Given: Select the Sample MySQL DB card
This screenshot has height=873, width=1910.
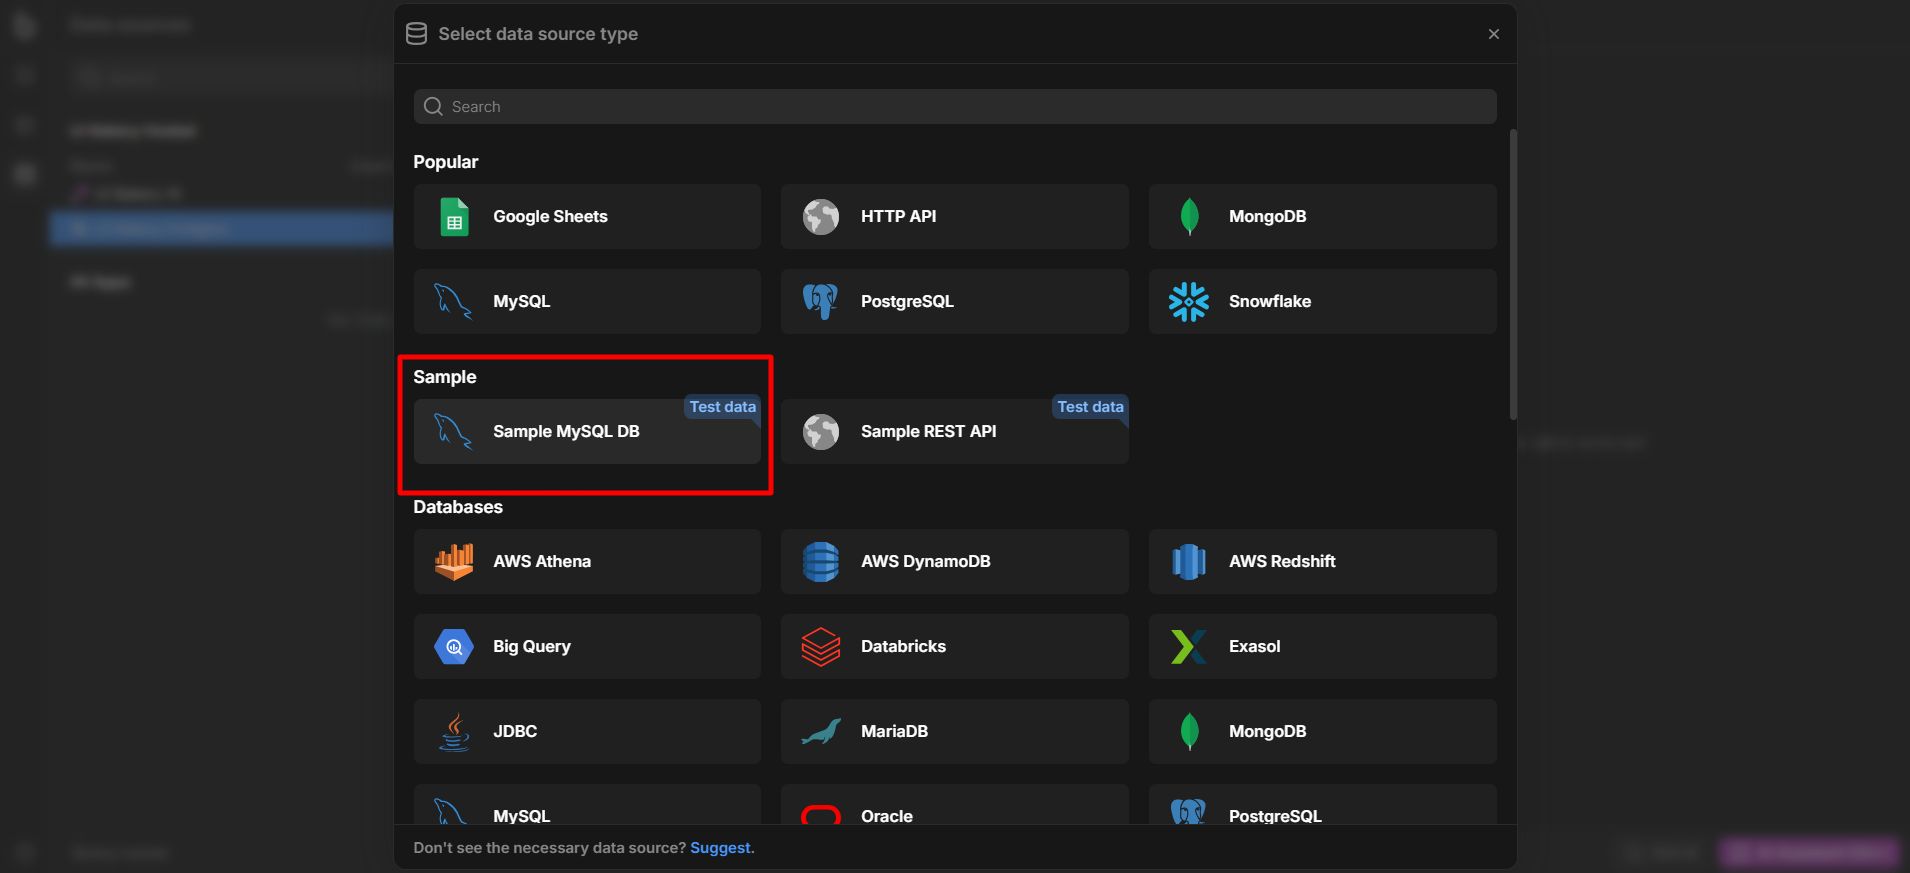Looking at the screenshot, I should click(x=587, y=432).
